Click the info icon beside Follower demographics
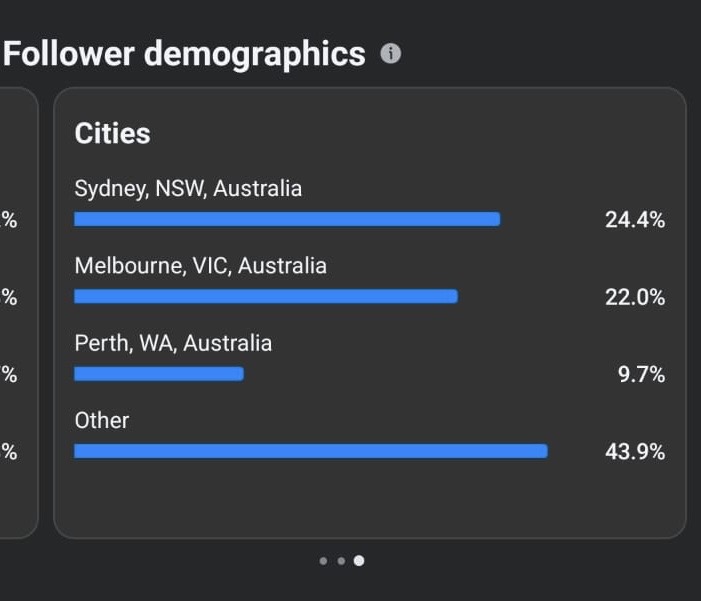This screenshot has width=701, height=601. (390, 54)
